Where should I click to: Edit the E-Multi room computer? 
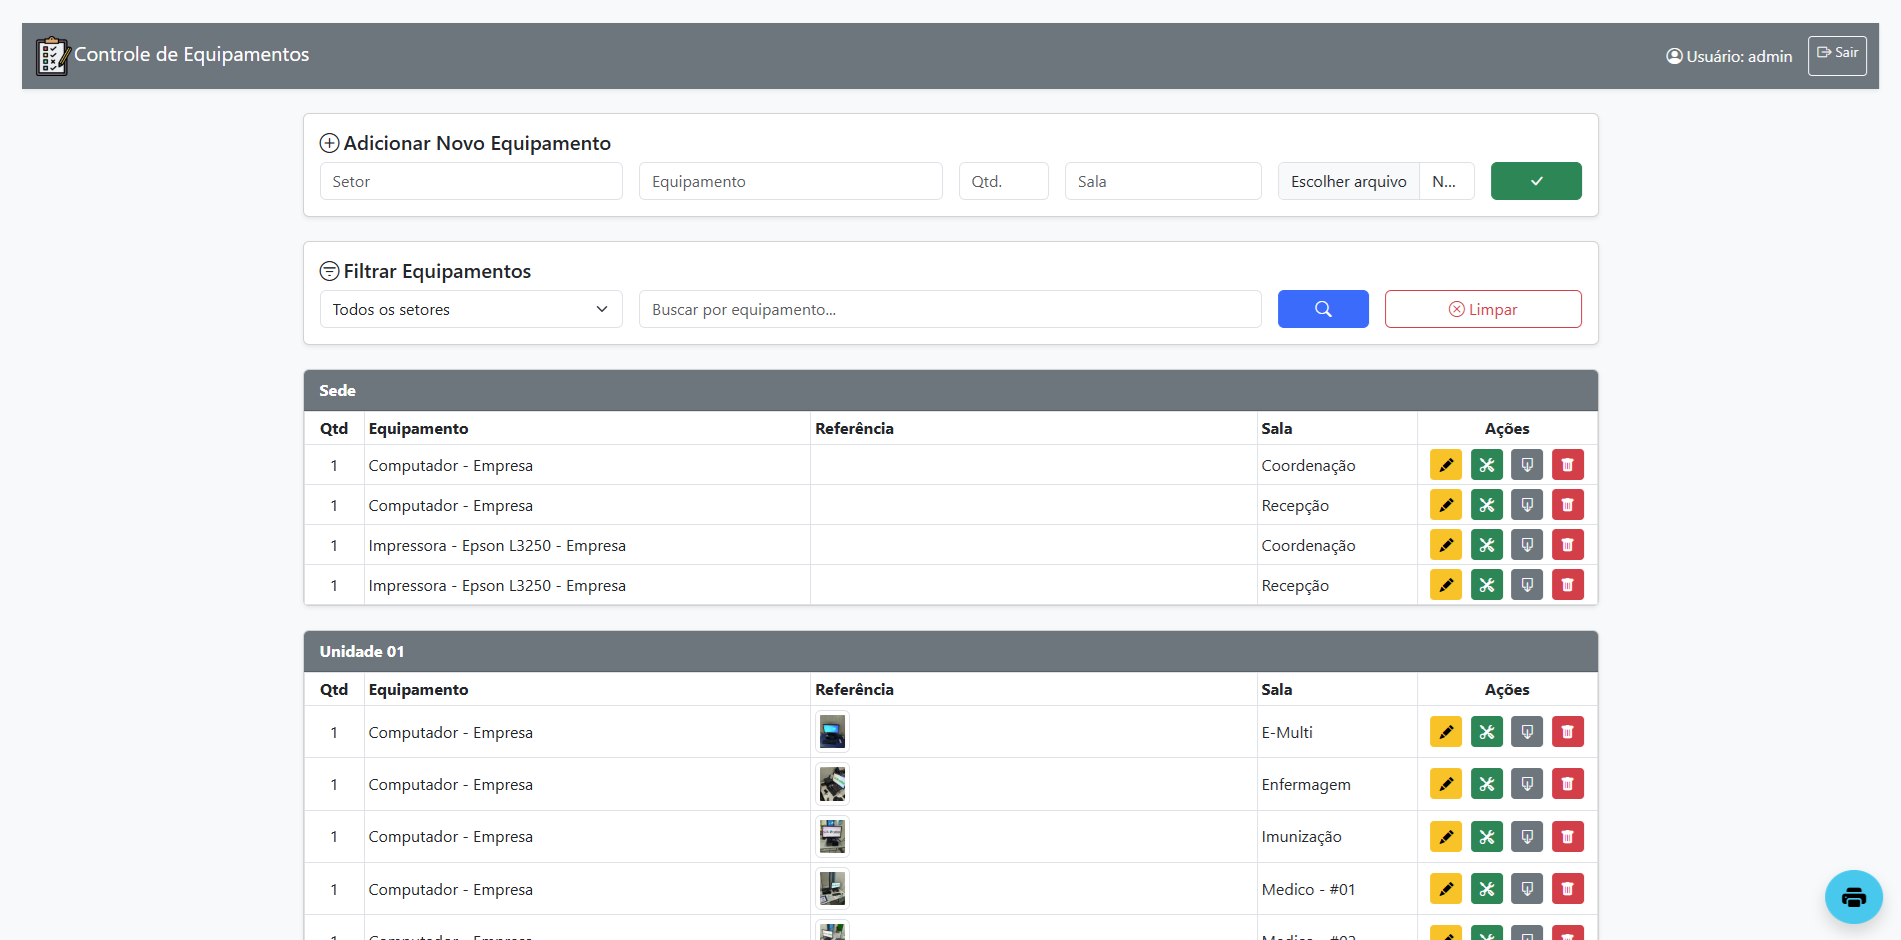1445,732
